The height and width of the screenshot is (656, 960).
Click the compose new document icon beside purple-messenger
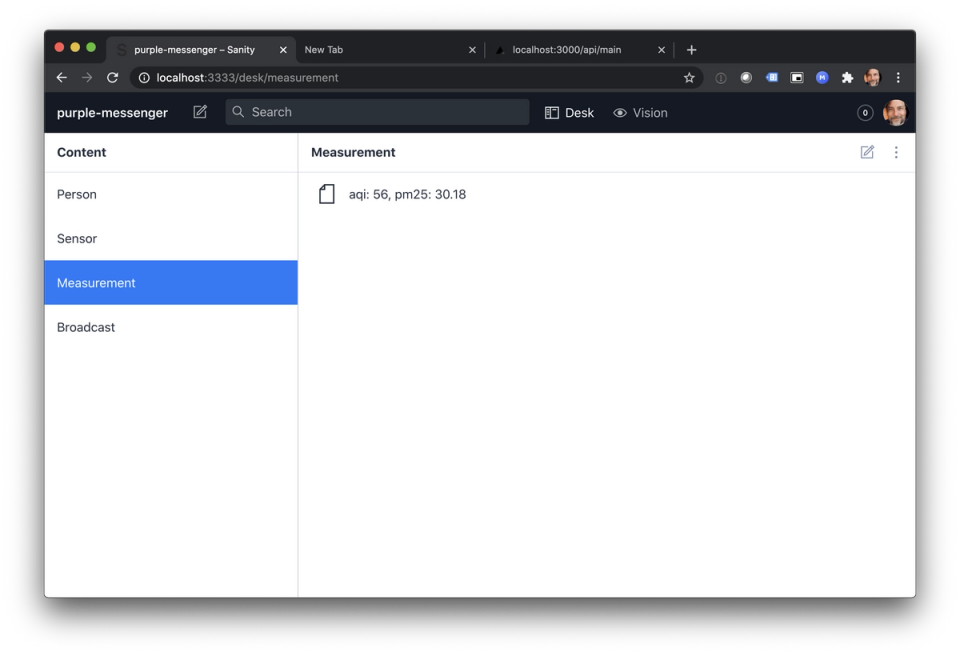200,112
